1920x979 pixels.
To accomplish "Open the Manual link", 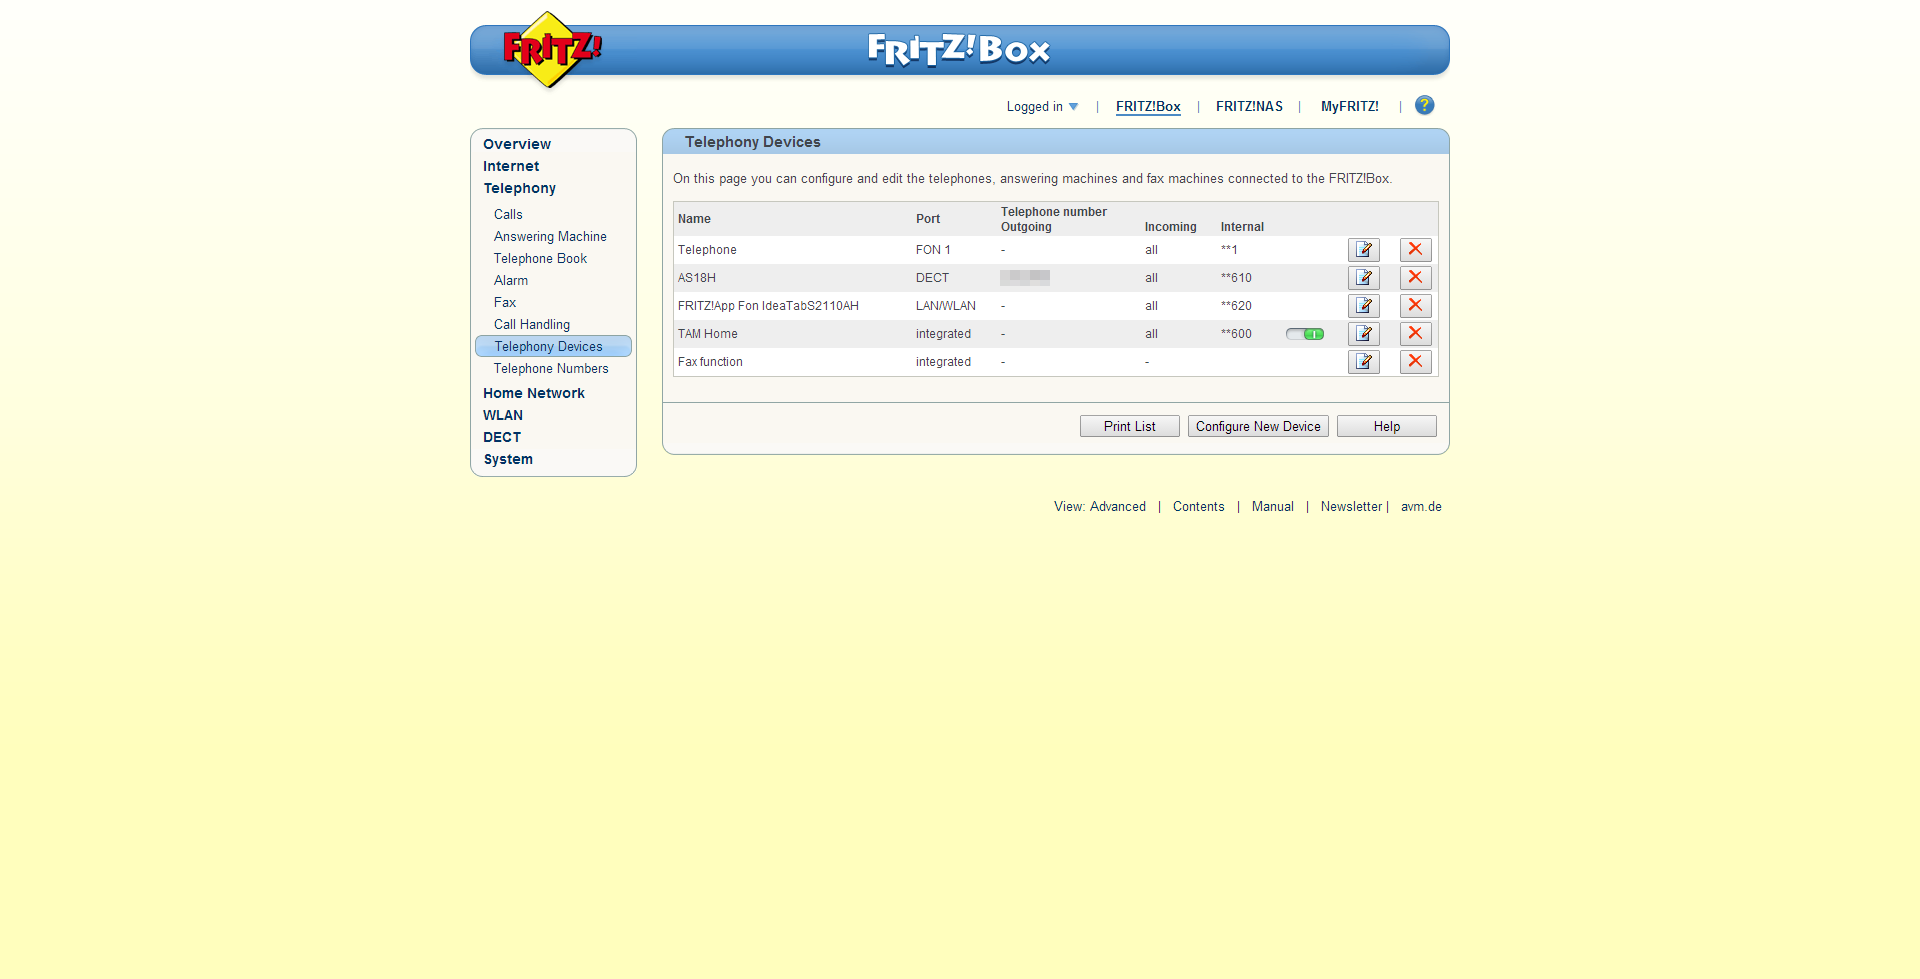I will (1273, 507).
